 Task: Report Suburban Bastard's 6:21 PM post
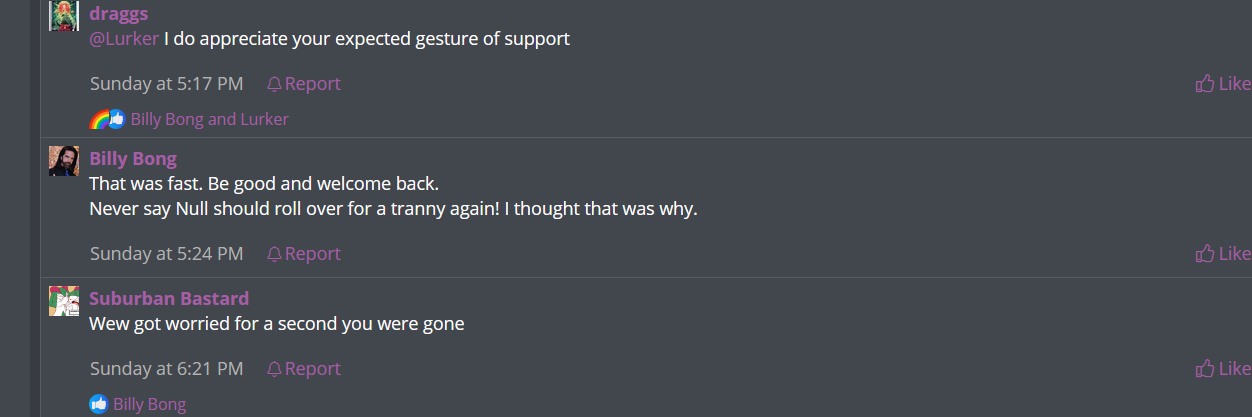coord(304,369)
